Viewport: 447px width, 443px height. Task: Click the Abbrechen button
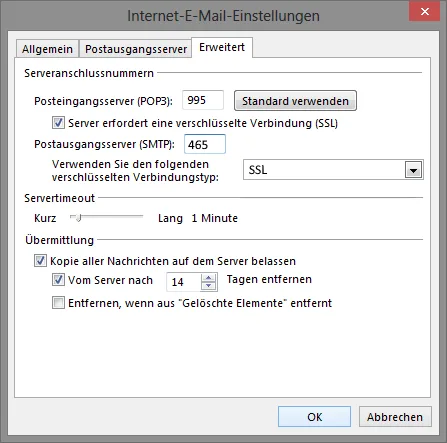click(x=395, y=416)
